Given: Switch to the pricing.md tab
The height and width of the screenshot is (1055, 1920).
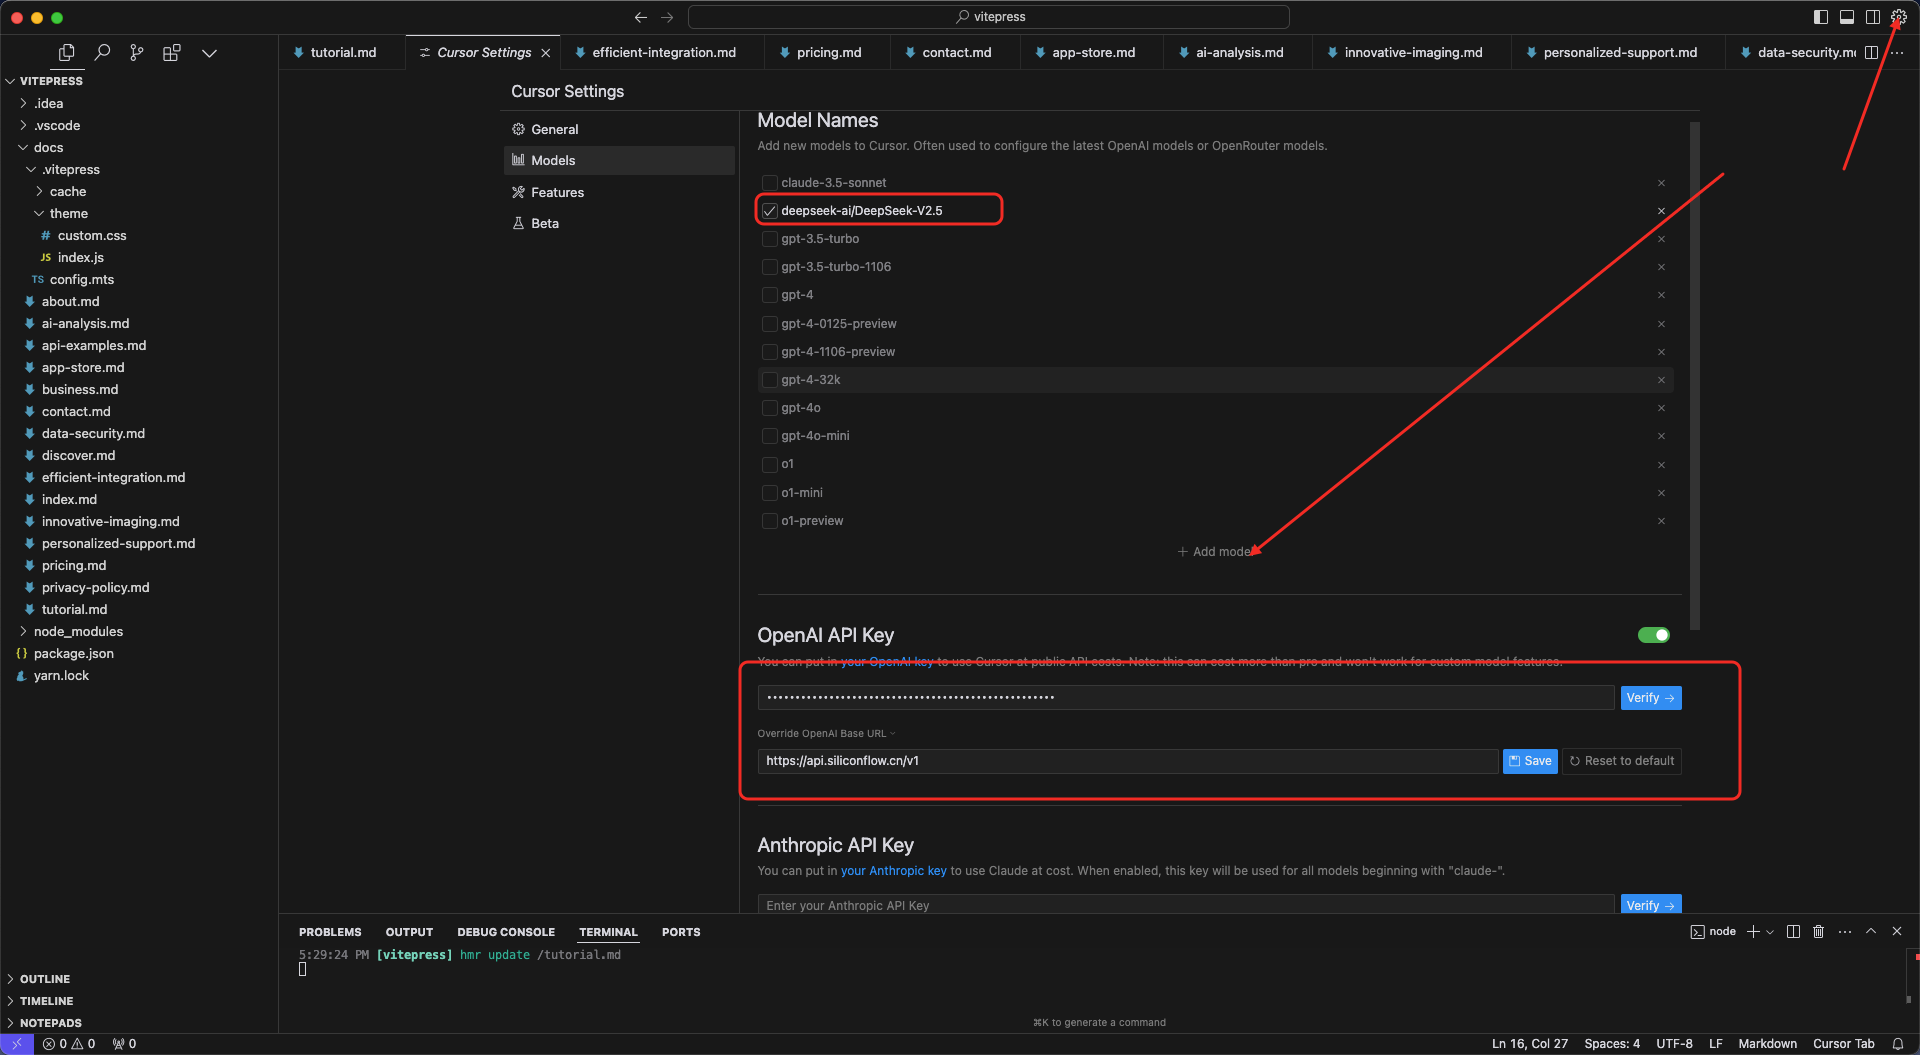Looking at the screenshot, I should tap(828, 52).
